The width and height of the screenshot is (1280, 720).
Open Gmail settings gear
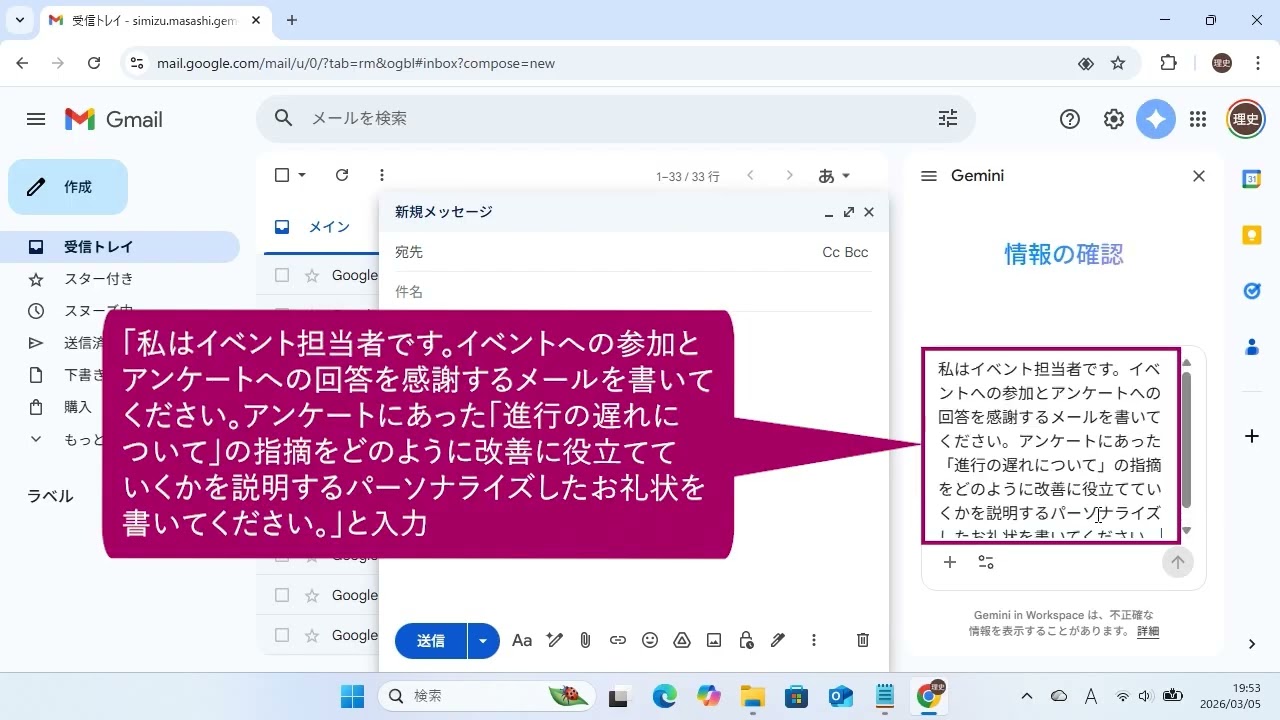pos(1114,119)
